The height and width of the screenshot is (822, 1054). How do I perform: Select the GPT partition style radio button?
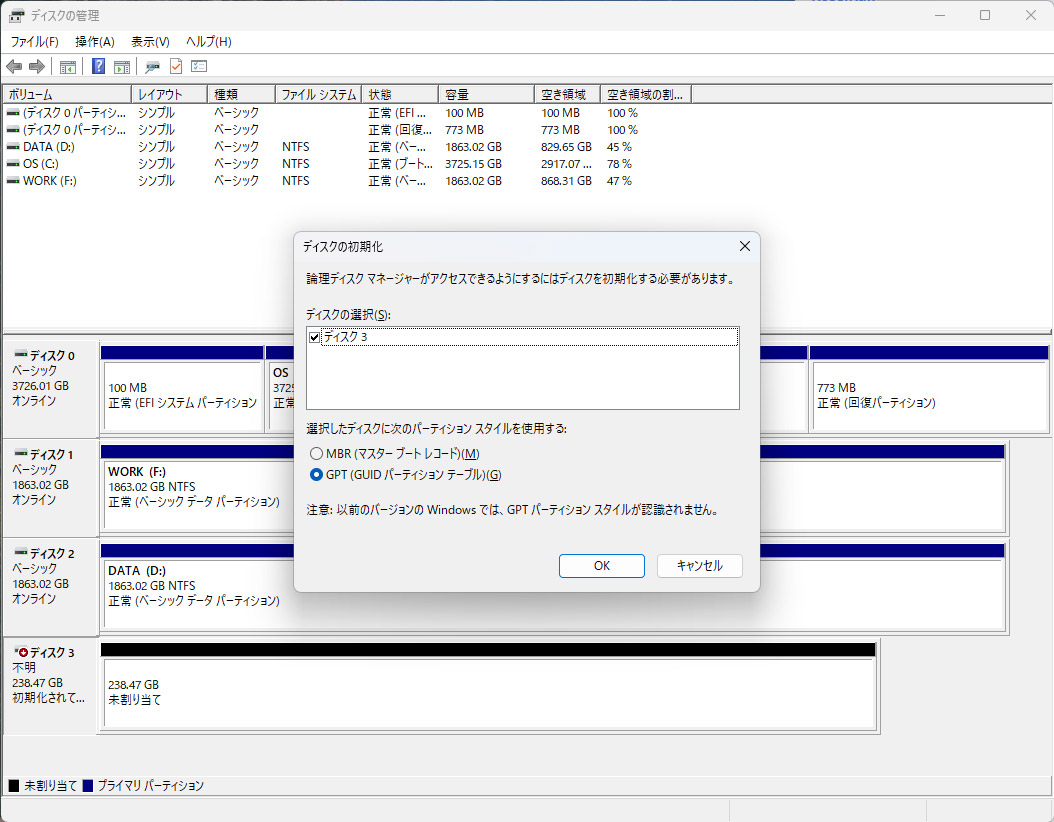pyautogui.click(x=316, y=475)
